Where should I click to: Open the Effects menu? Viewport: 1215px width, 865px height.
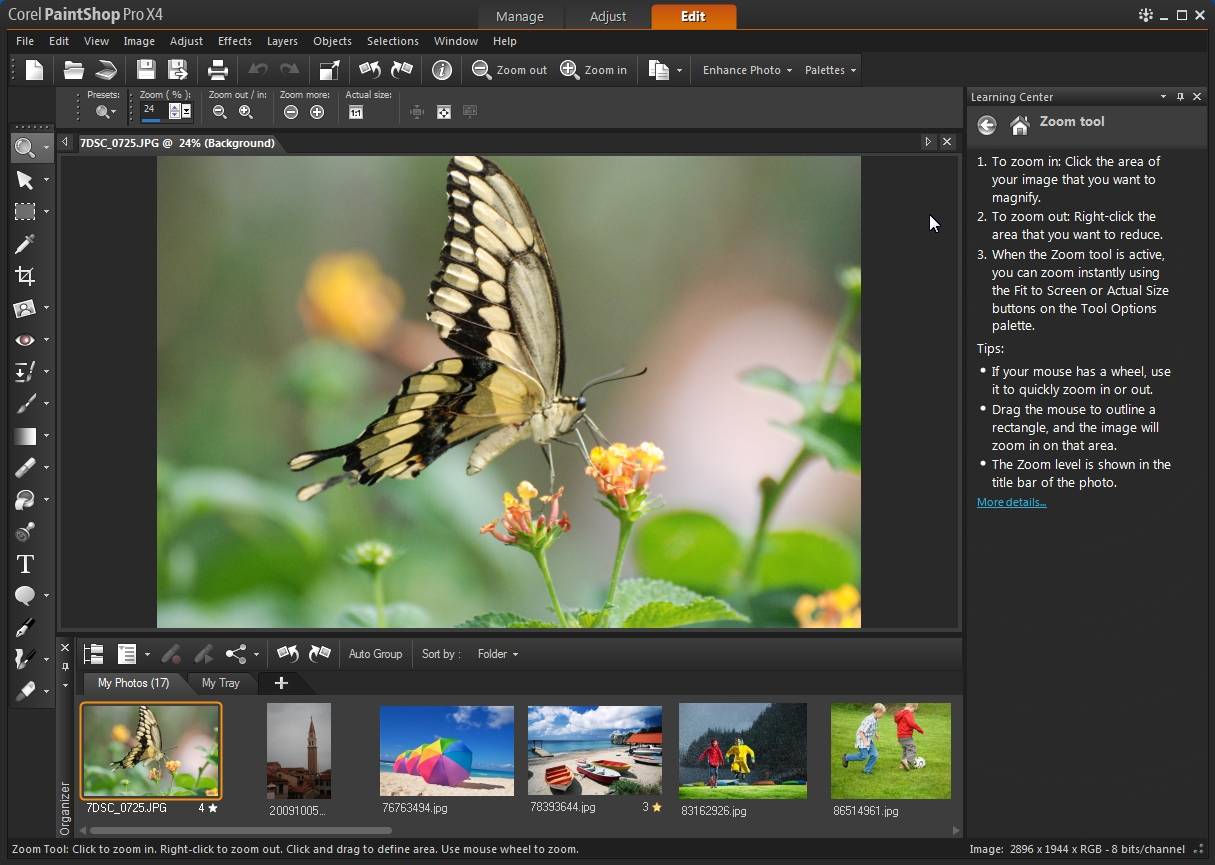pos(234,41)
